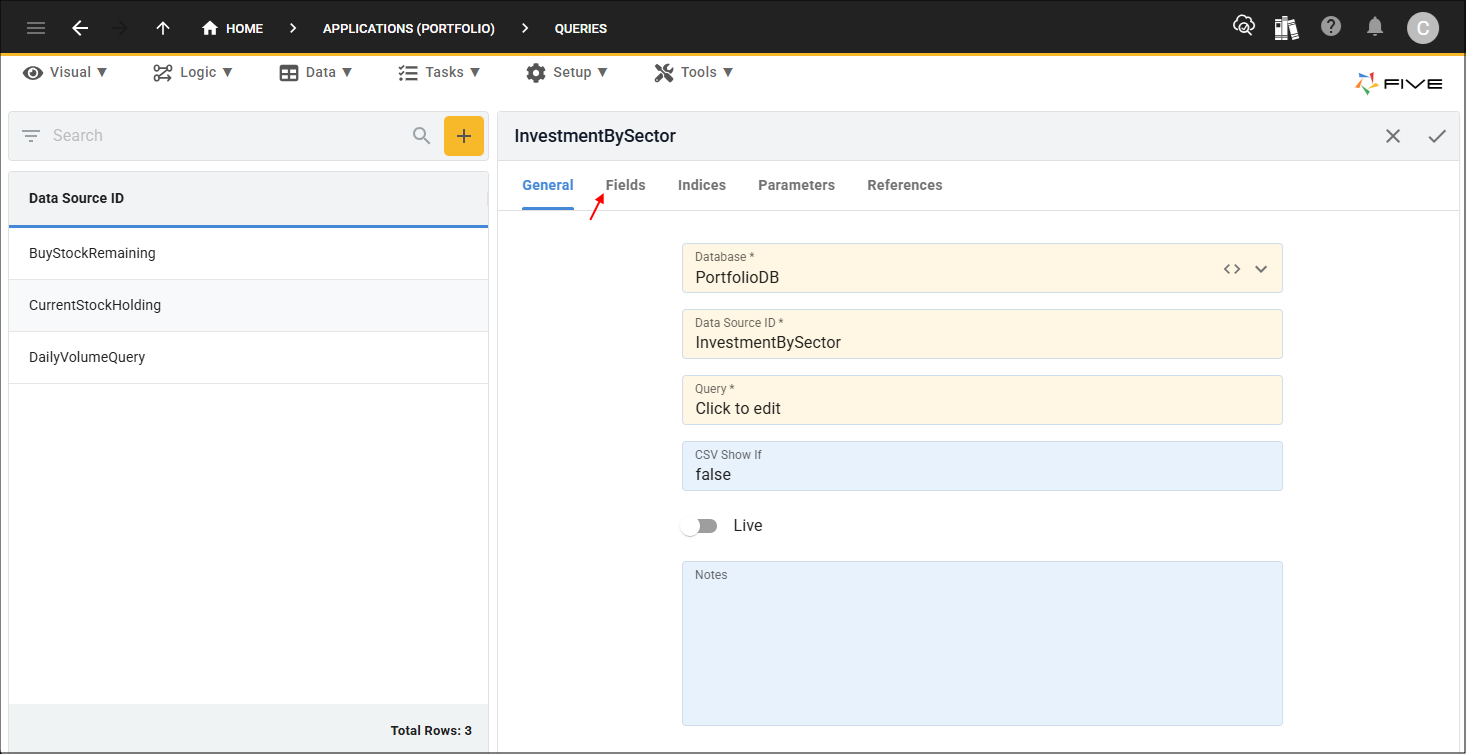Open the Data menu
1466x754 pixels.
click(x=316, y=72)
